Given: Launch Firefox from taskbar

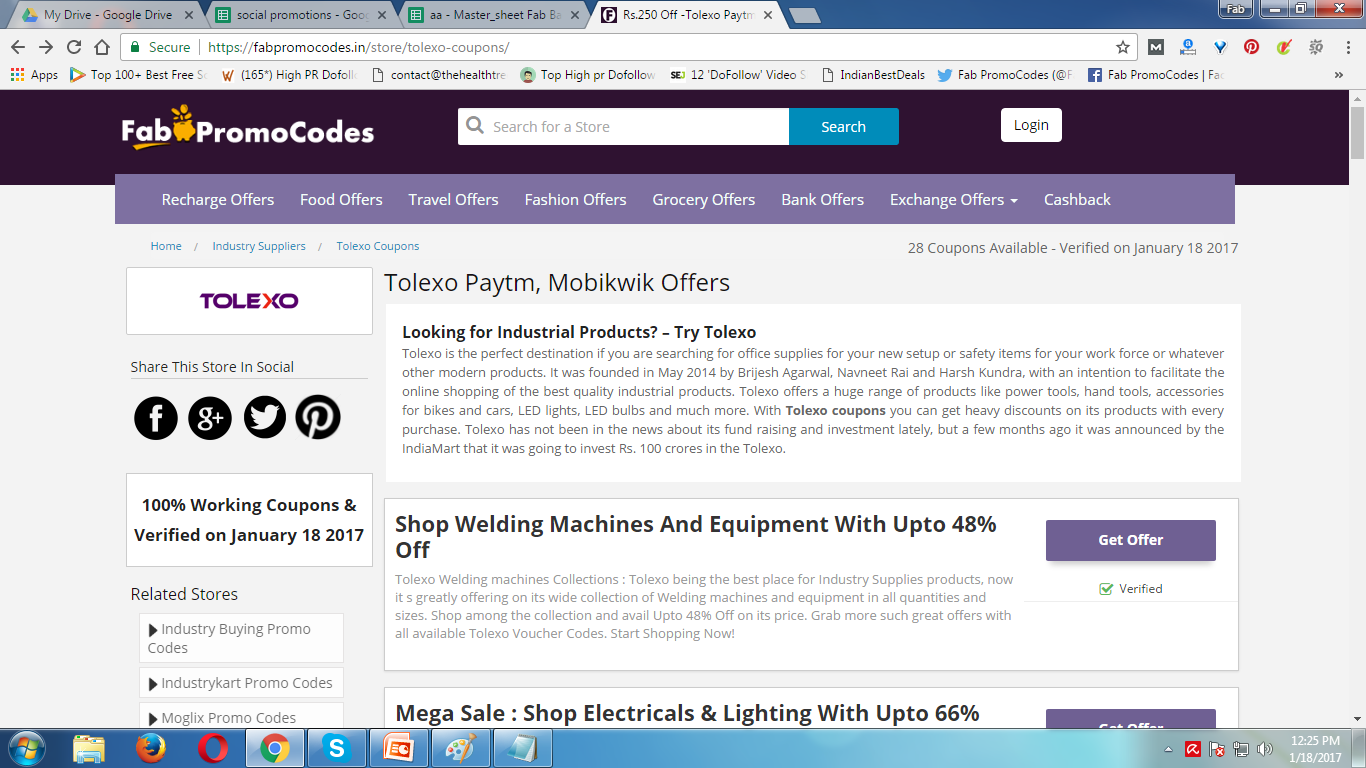Looking at the screenshot, I should 151,748.
